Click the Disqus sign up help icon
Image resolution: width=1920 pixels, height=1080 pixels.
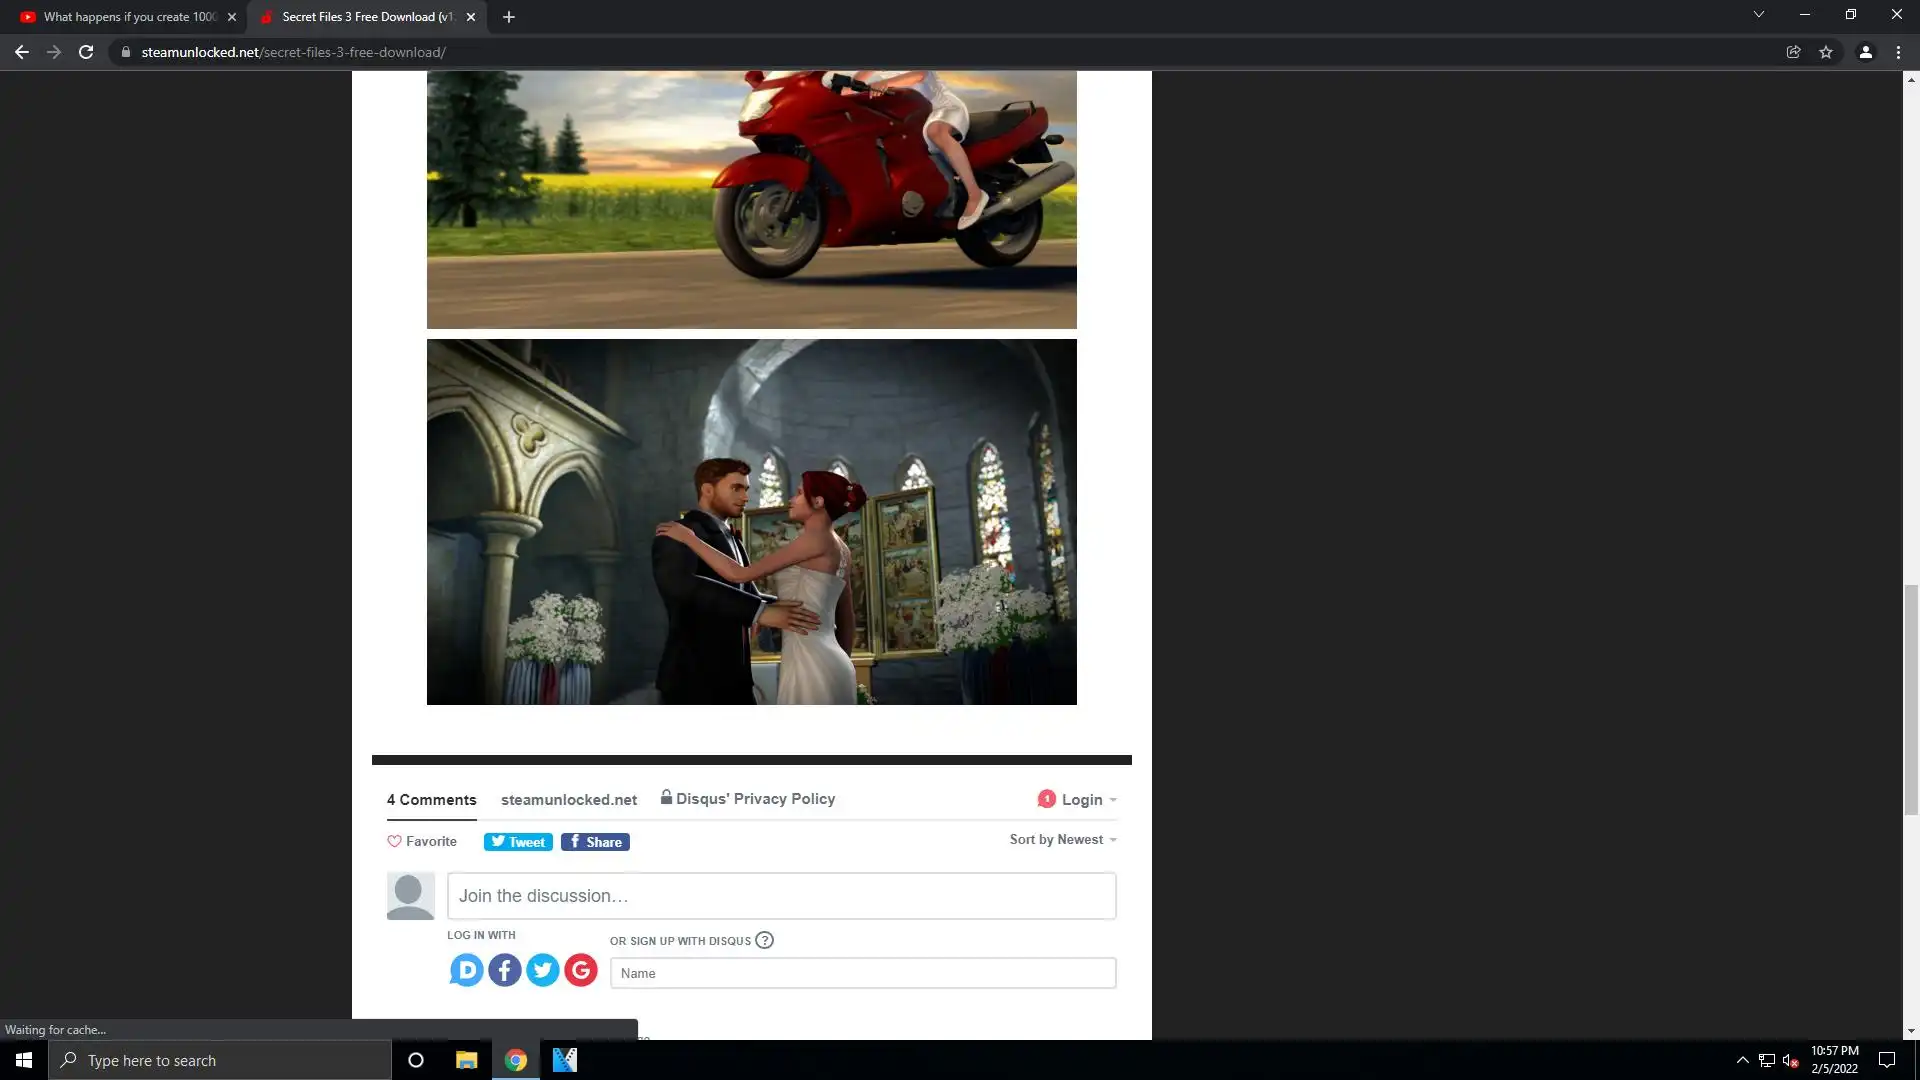point(764,940)
